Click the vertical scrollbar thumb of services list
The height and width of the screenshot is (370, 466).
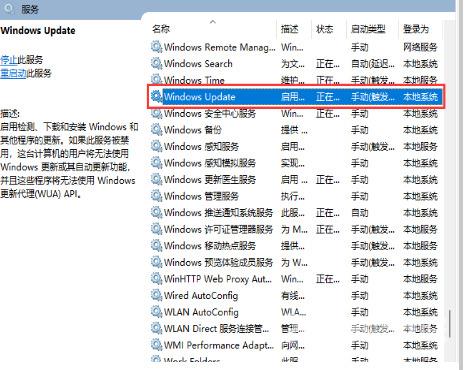click(x=450, y=324)
